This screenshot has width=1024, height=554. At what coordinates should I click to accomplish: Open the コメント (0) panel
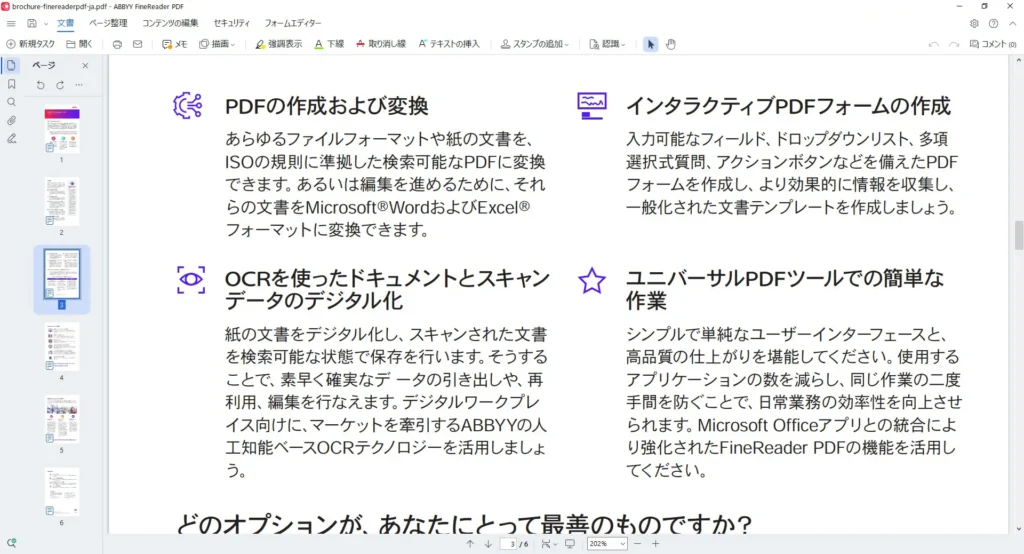pyautogui.click(x=993, y=44)
